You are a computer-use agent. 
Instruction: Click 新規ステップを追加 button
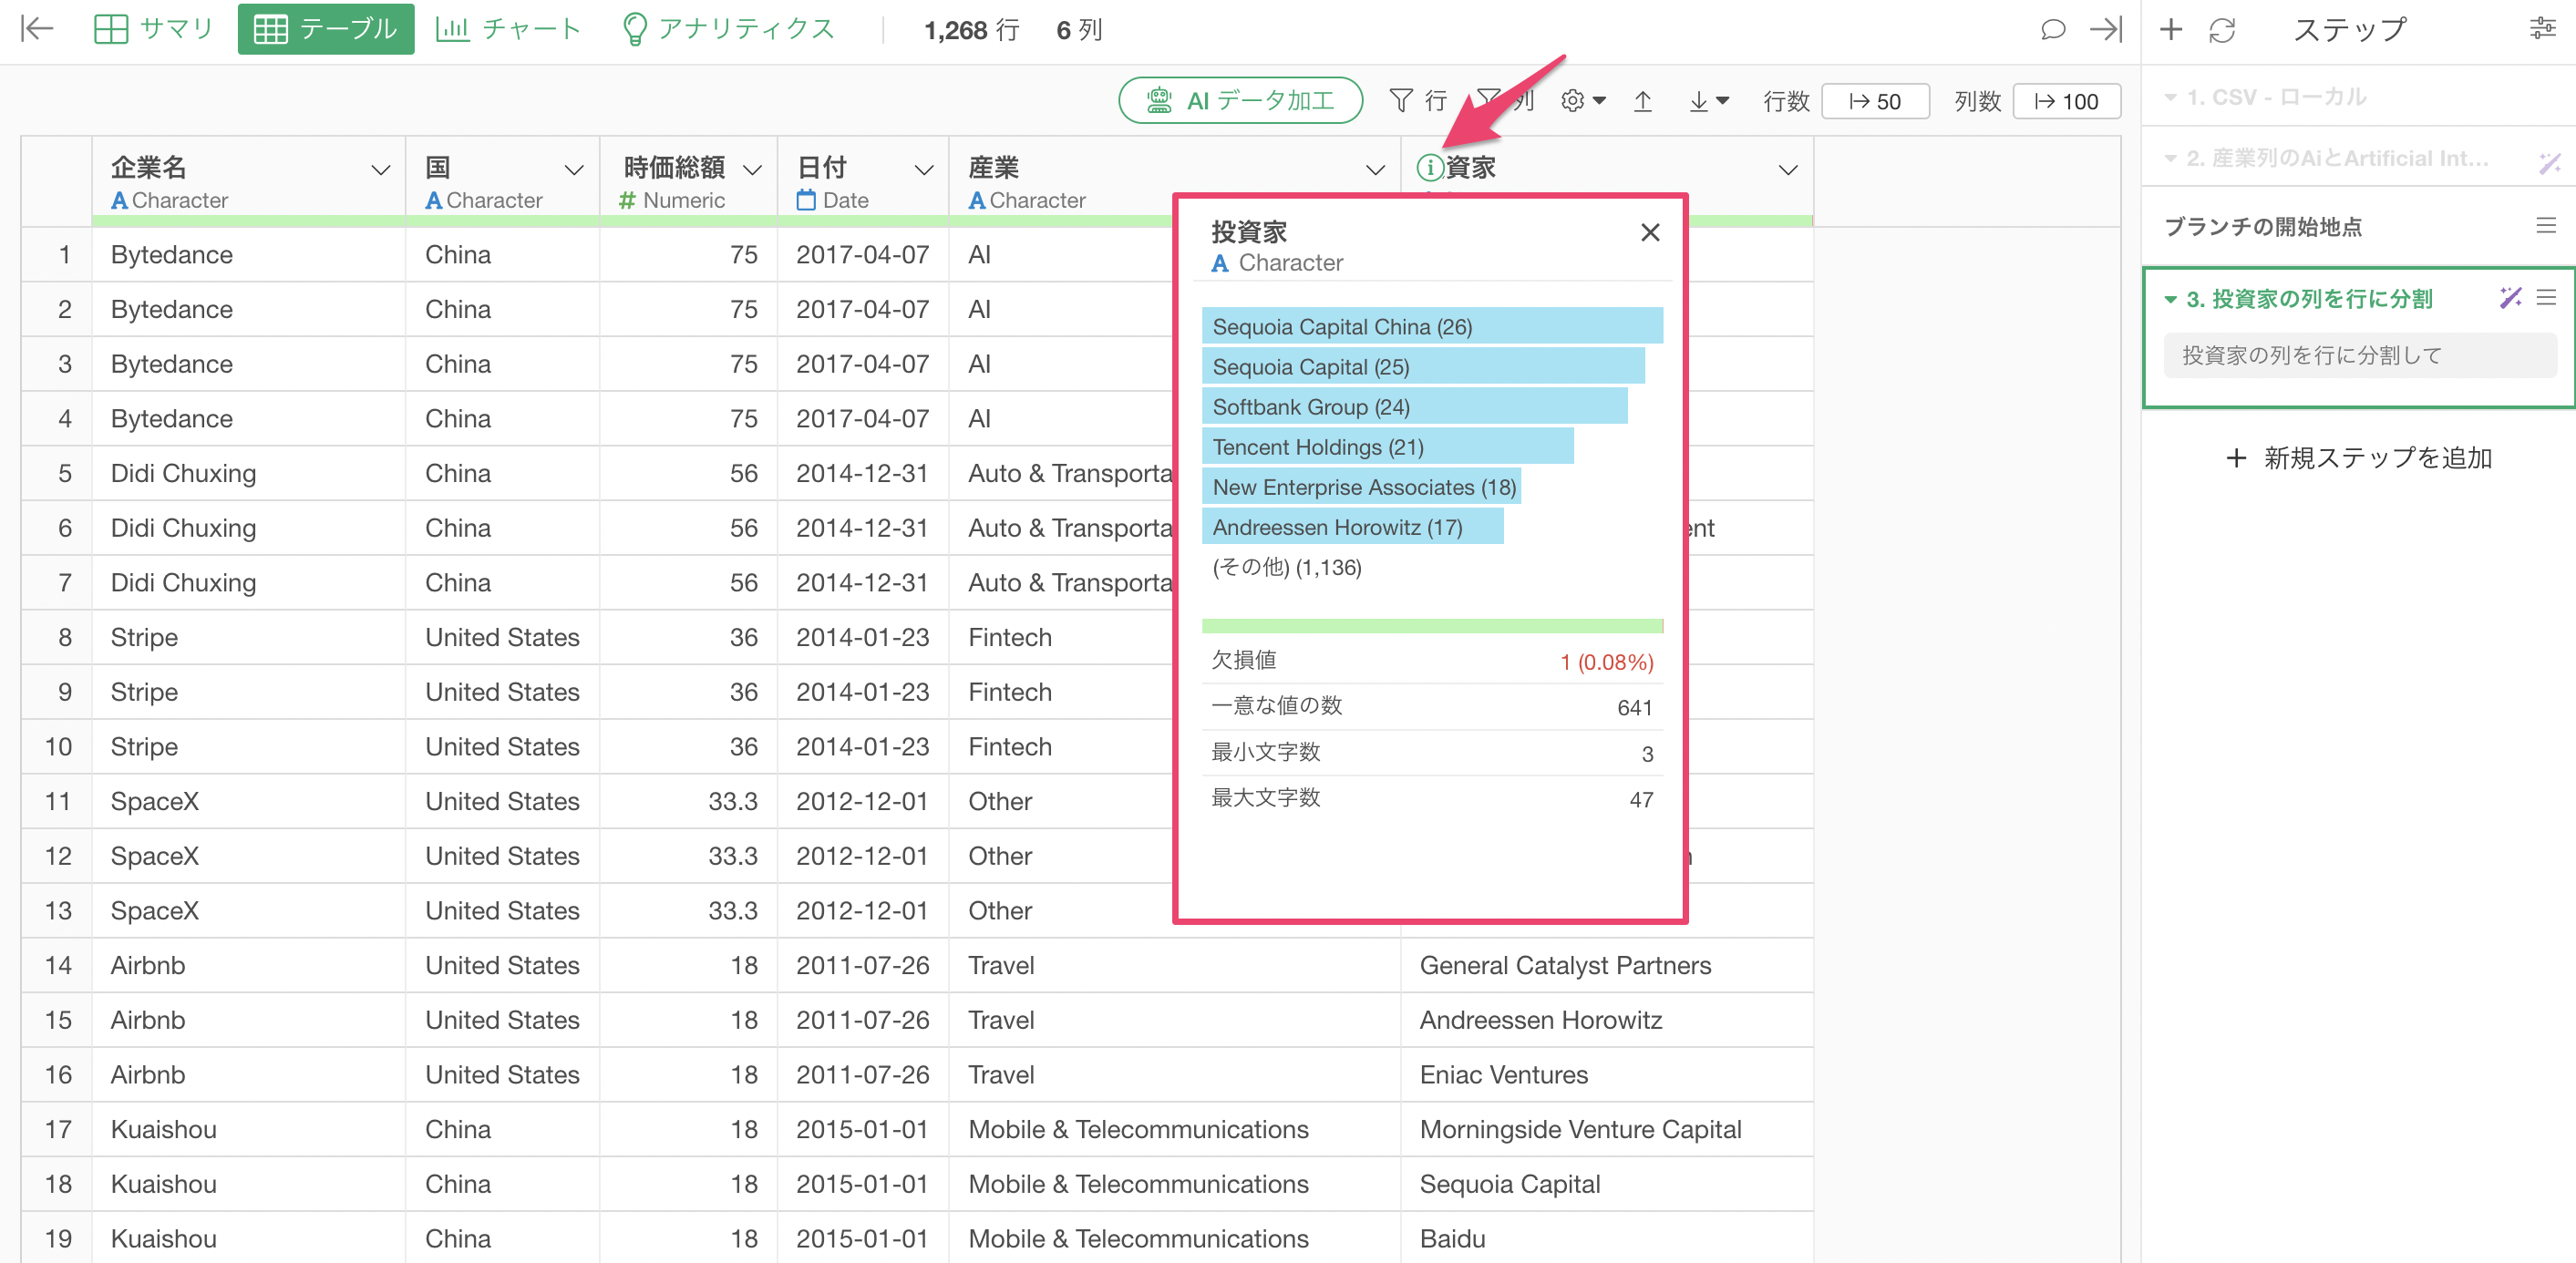(x=2358, y=458)
